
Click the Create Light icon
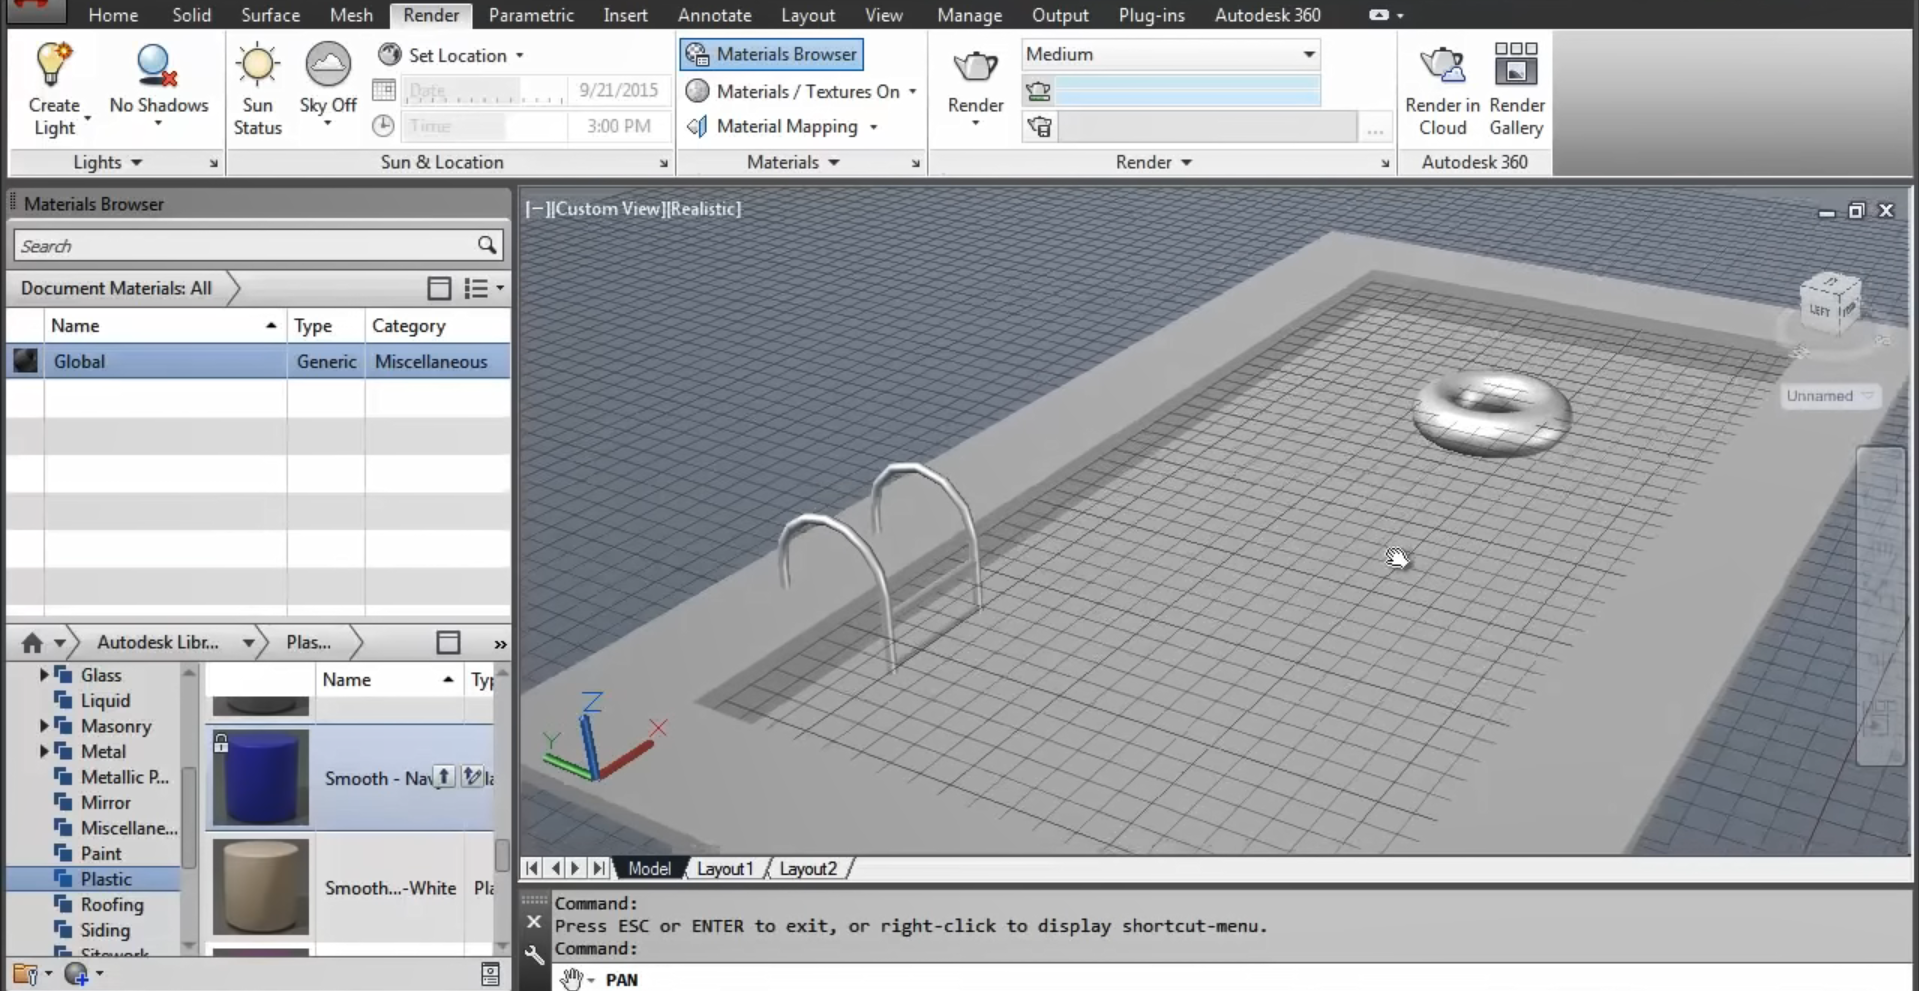(53, 64)
